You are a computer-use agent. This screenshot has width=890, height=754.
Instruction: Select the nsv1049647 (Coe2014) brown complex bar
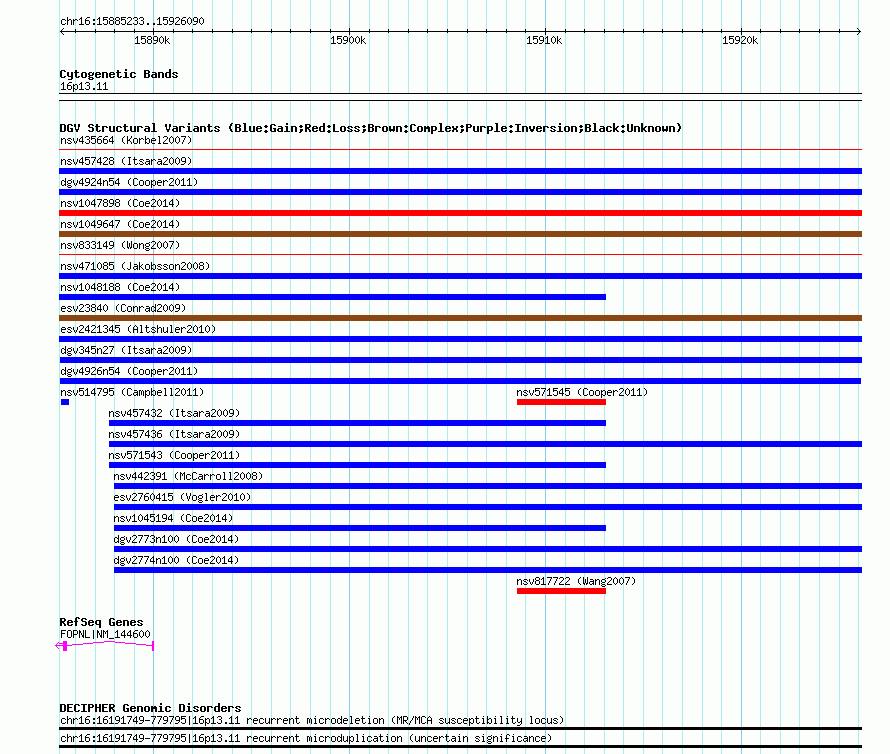[460, 234]
